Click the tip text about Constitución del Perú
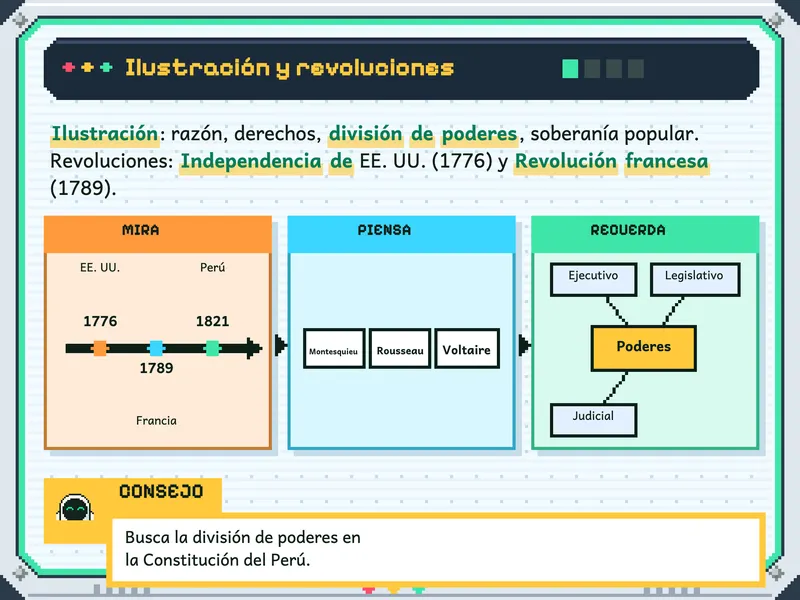Screen dimensions: 800x600 point(243,548)
